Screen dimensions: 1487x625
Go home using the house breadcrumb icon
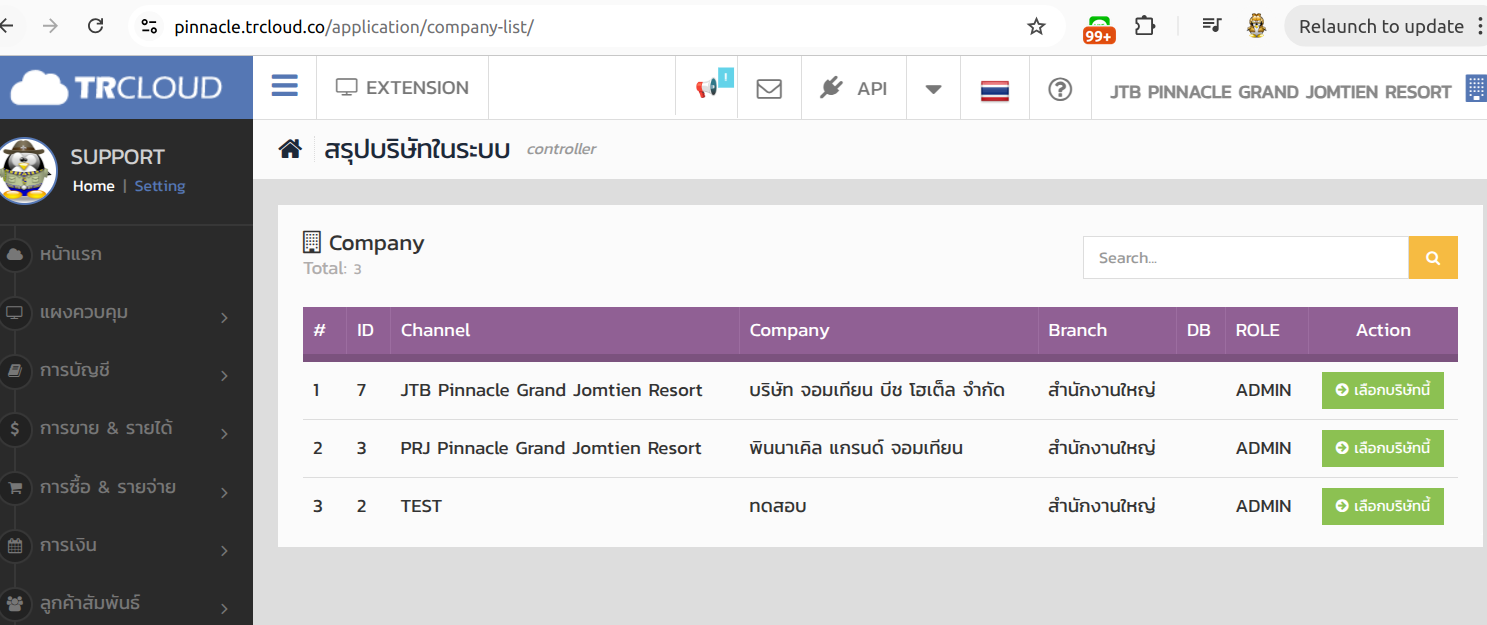point(290,149)
